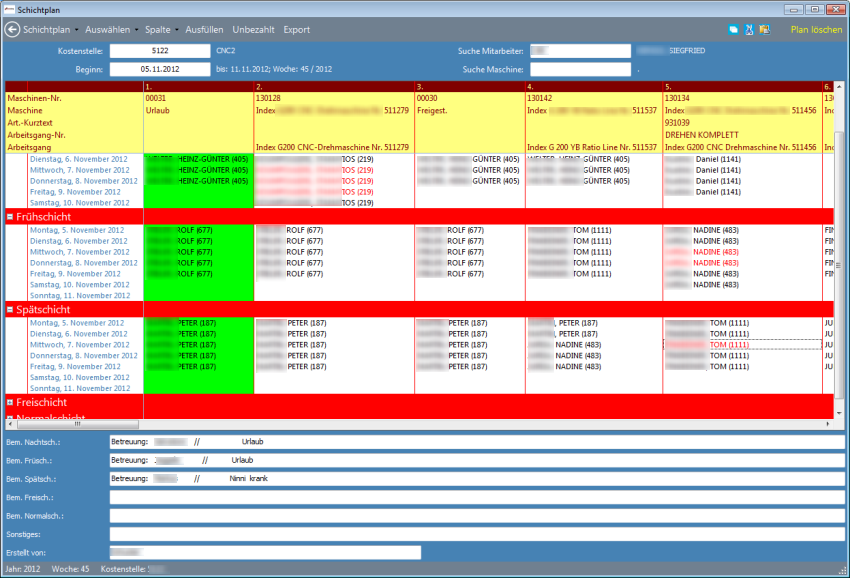The height and width of the screenshot is (578, 850).
Task: Open the Ausfüllen menu
Action: tap(204, 30)
